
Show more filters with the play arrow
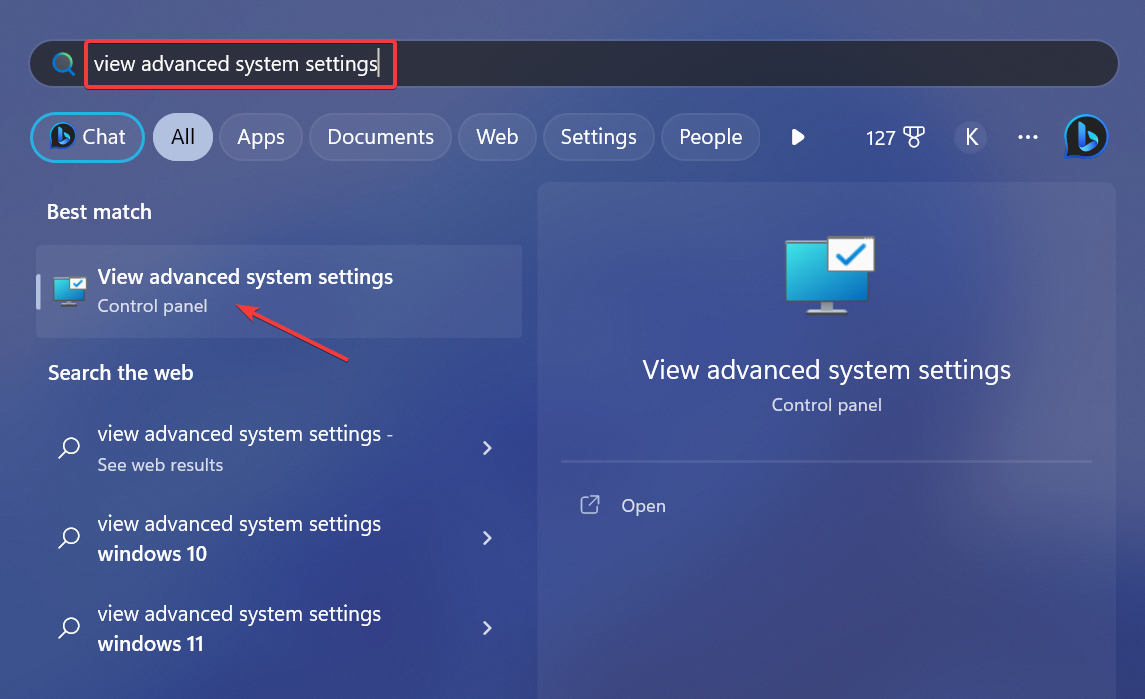797,137
